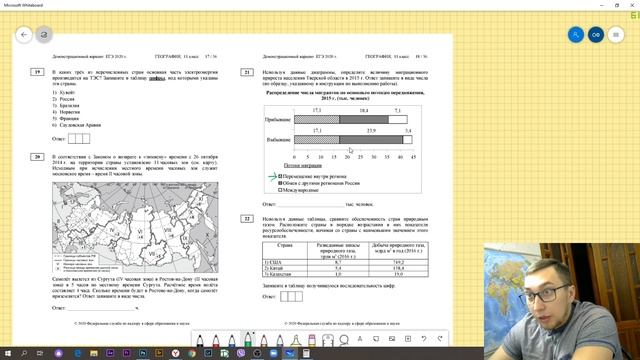Open Windows taskbar search
The height and width of the screenshot is (360, 640).
[x=24, y=353]
